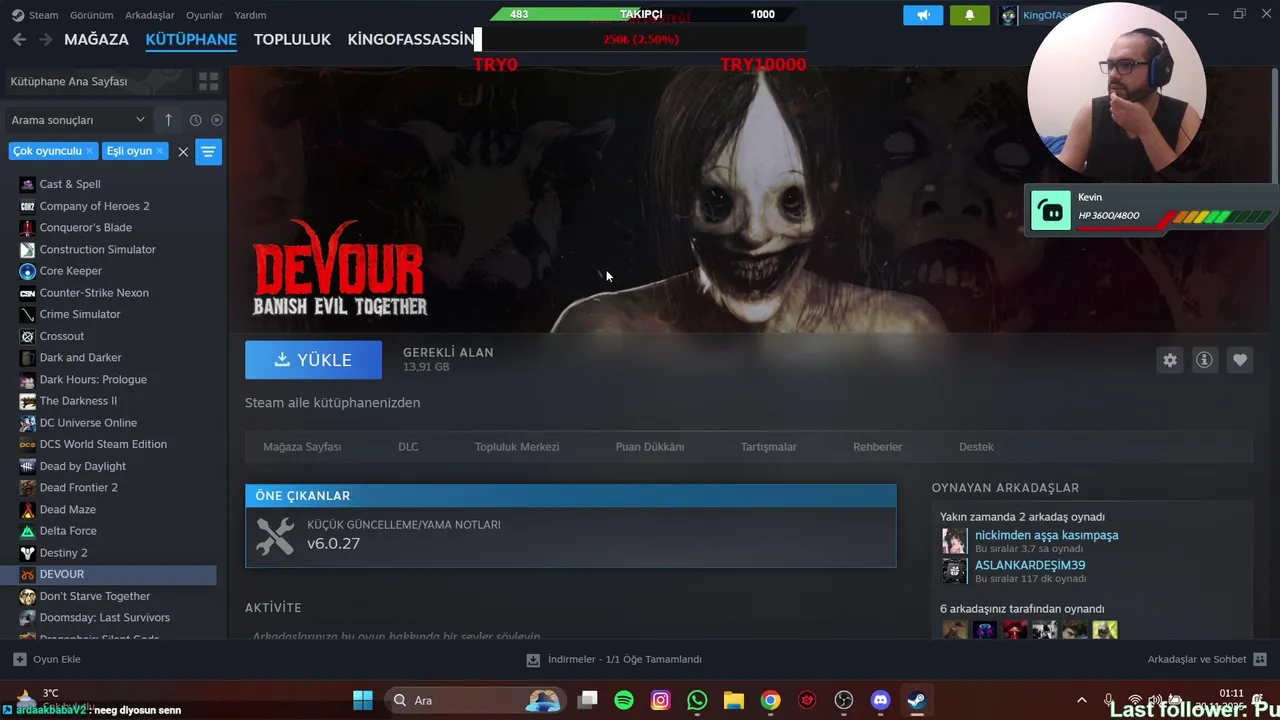Screen dimensions: 1280x720
Task: Show hidden system tray icons chevron
Action: pos(1081,700)
